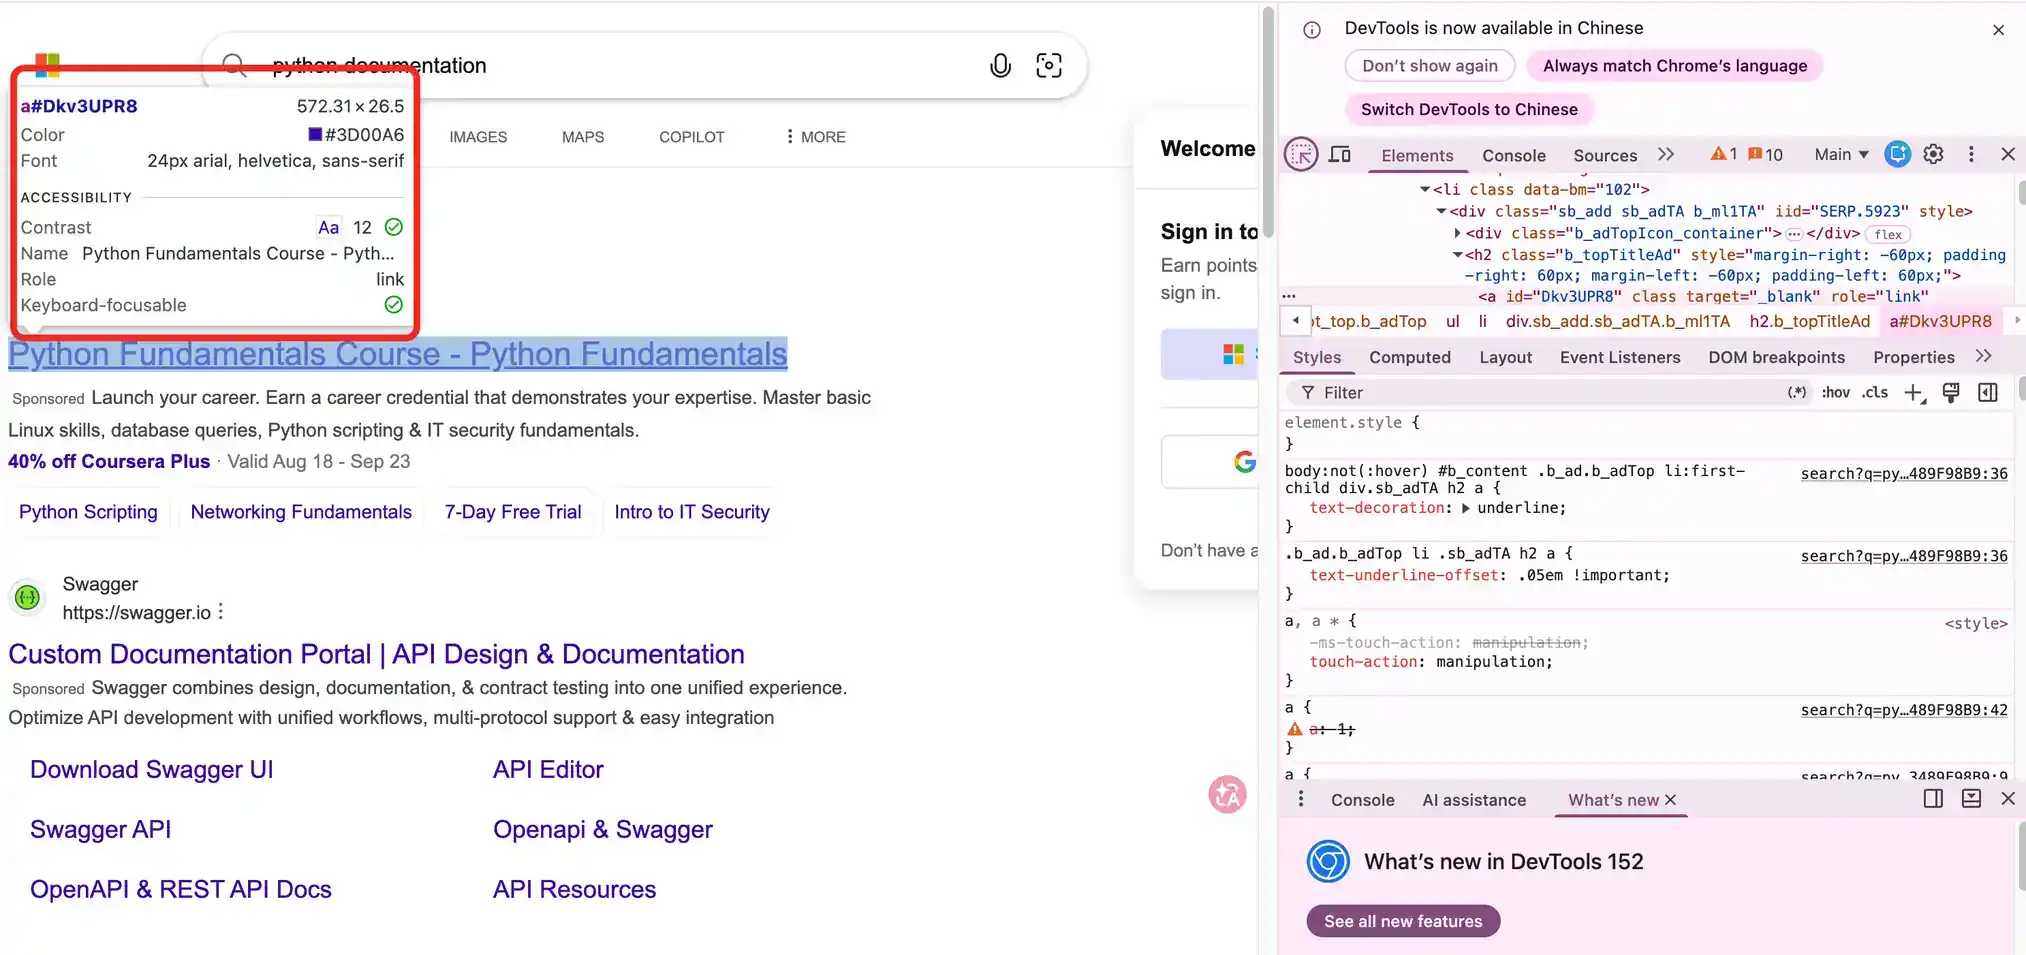Click Always match Chrome's language
Viewport: 2026px width, 955px height.
tap(1675, 66)
